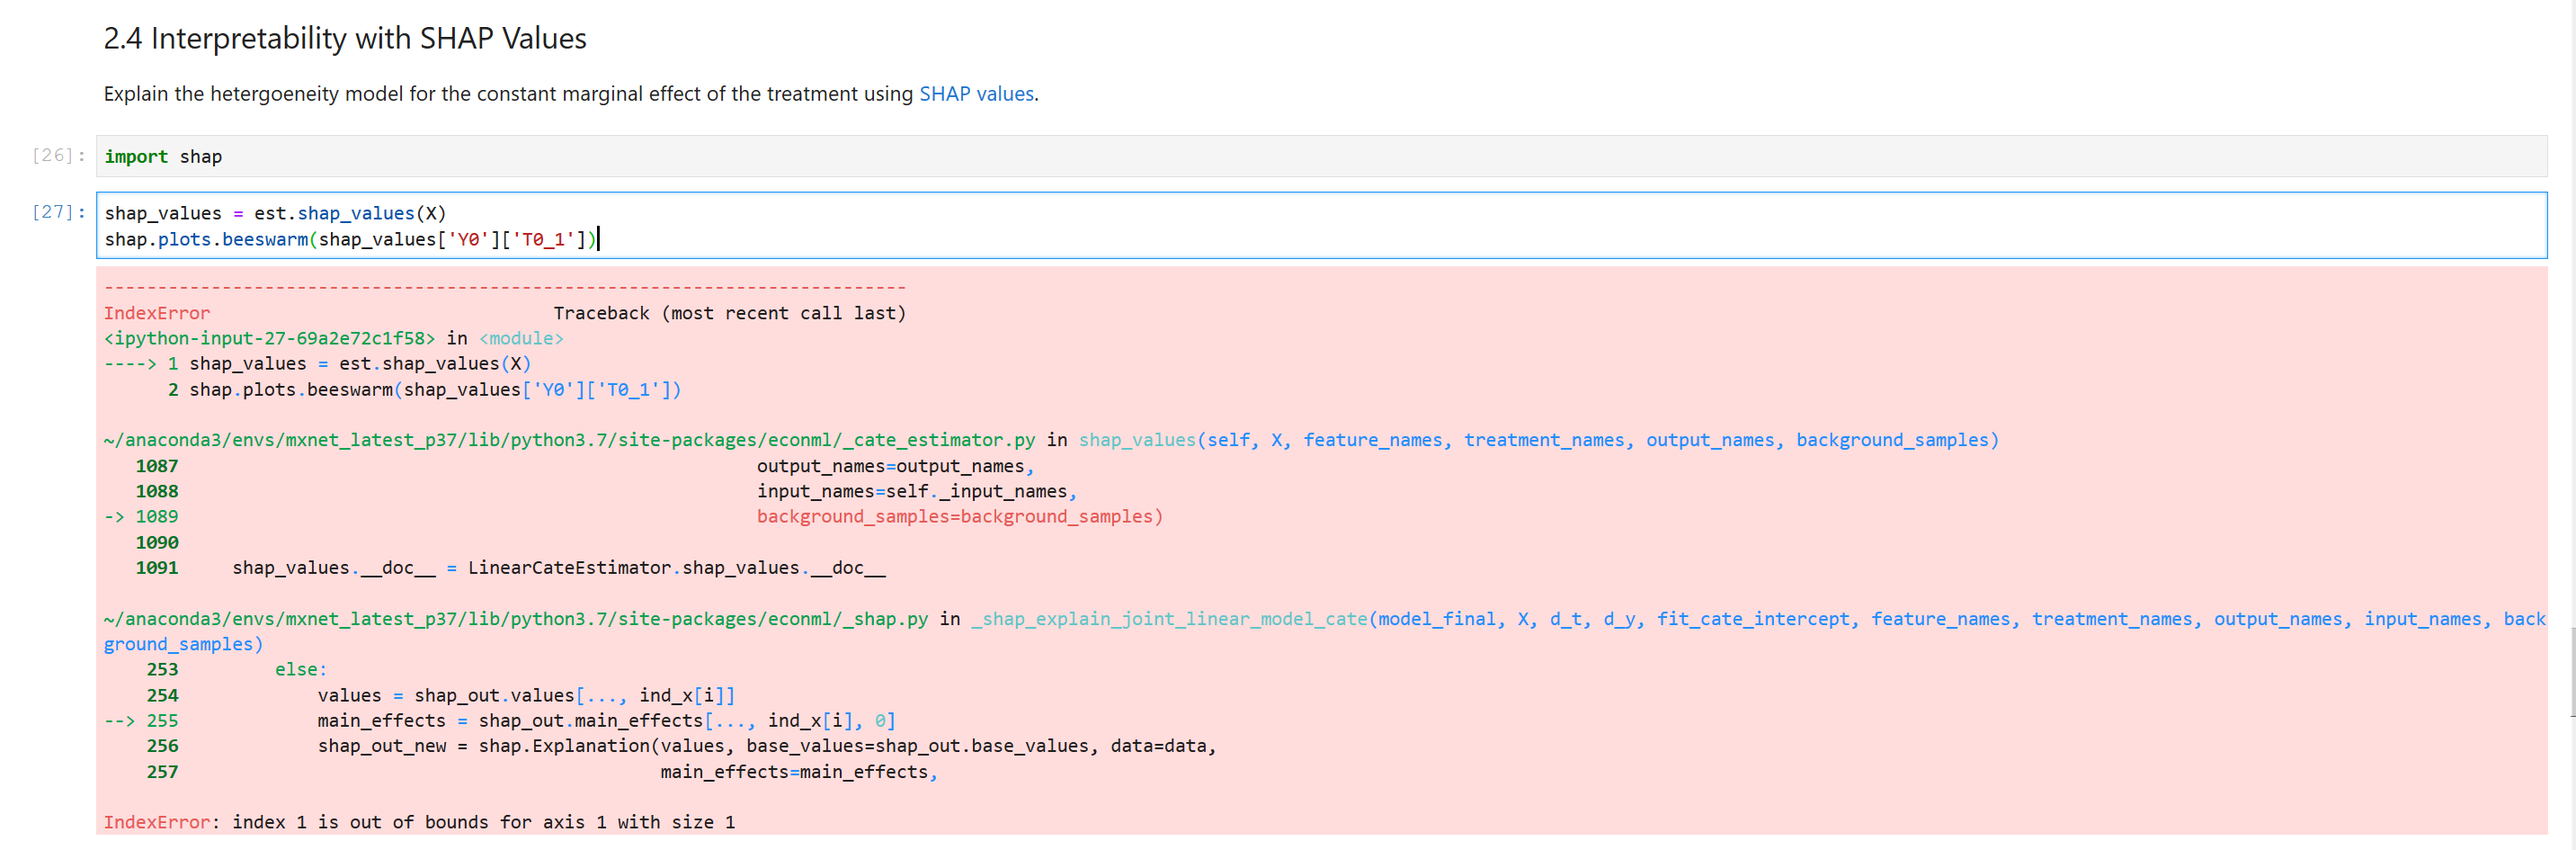This screenshot has height=850, width=2576.
Task: Click the [26] execution prompt
Action: 56,155
